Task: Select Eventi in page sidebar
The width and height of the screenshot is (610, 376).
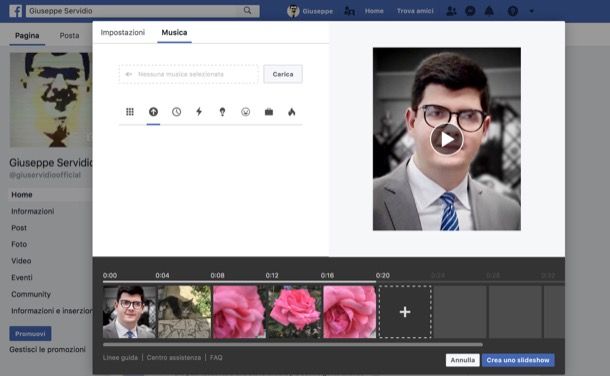Action: (22, 277)
